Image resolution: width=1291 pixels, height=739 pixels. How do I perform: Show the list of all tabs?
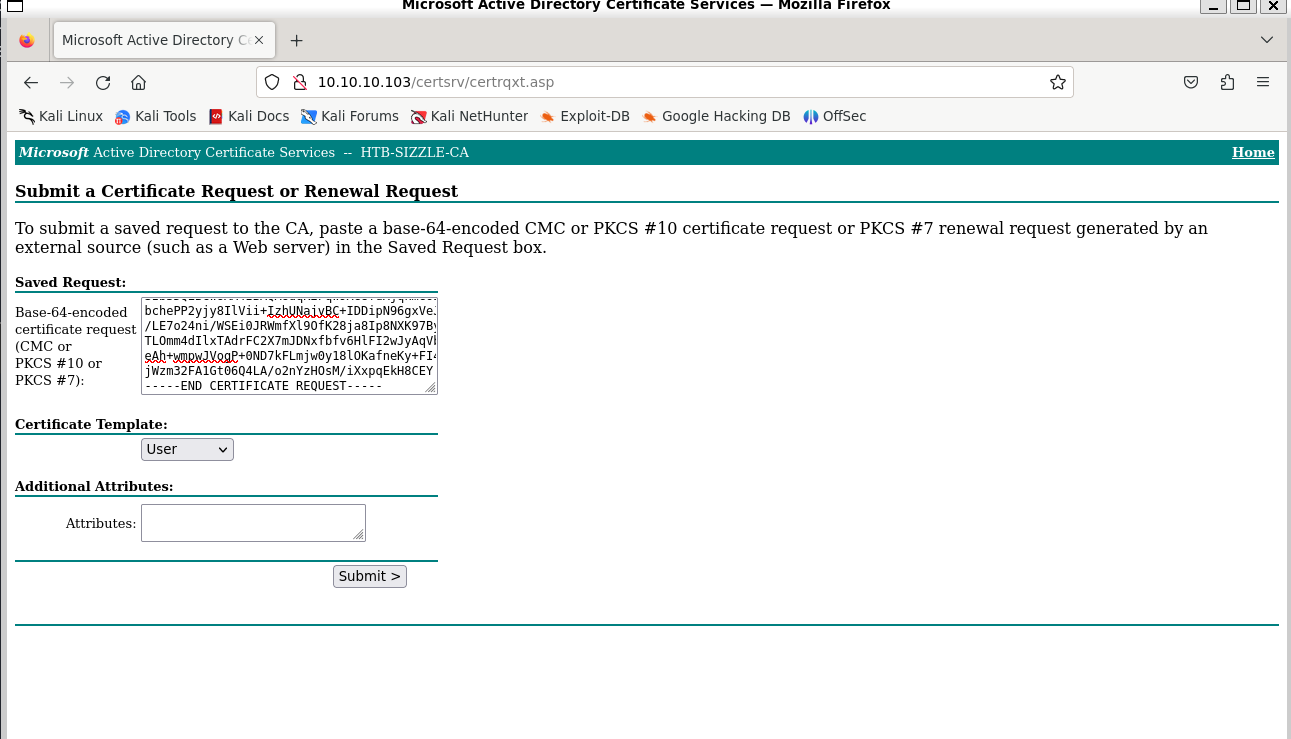coord(1267,41)
